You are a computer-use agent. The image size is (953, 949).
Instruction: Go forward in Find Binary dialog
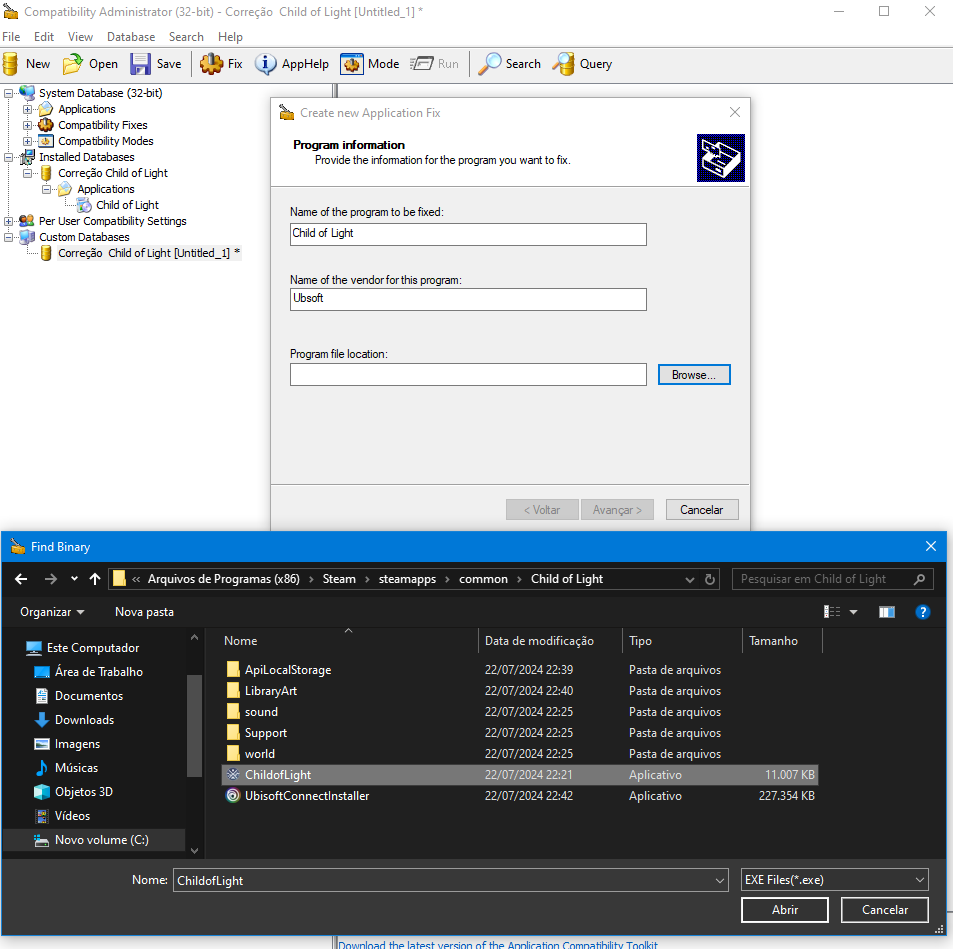pyautogui.click(x=51, y=579)
